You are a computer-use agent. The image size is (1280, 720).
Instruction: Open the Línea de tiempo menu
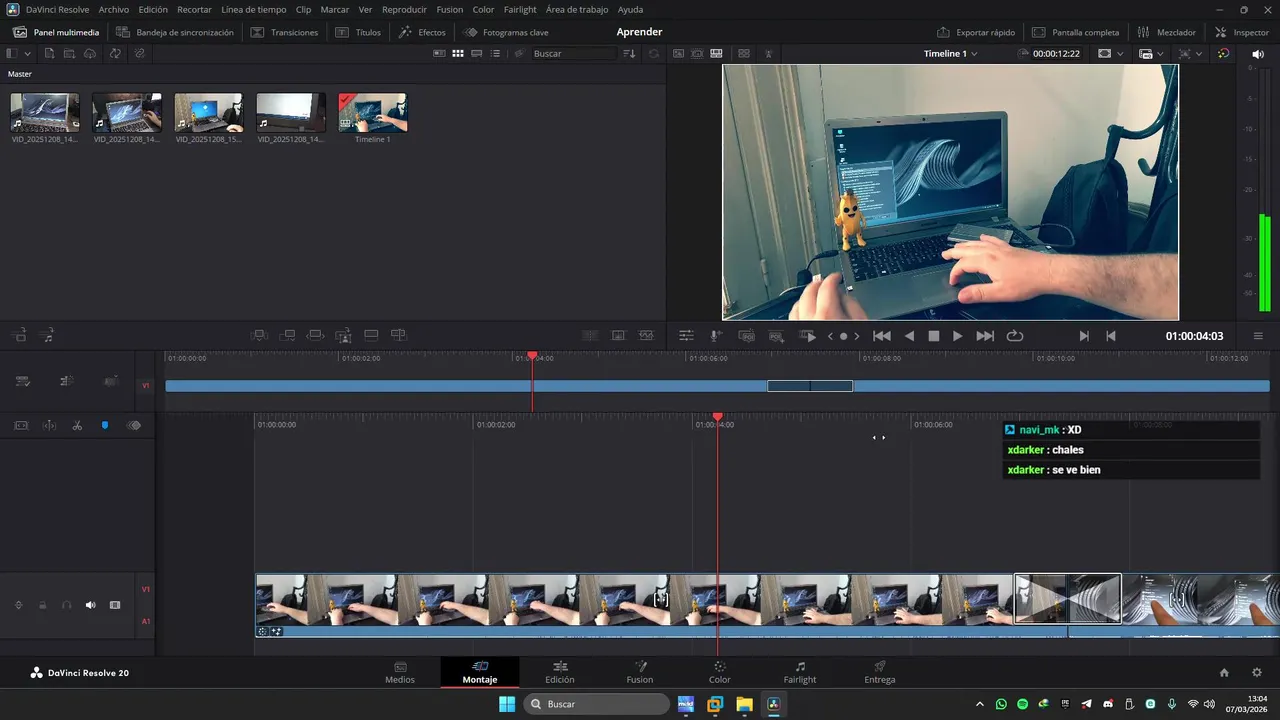(254, 9)
